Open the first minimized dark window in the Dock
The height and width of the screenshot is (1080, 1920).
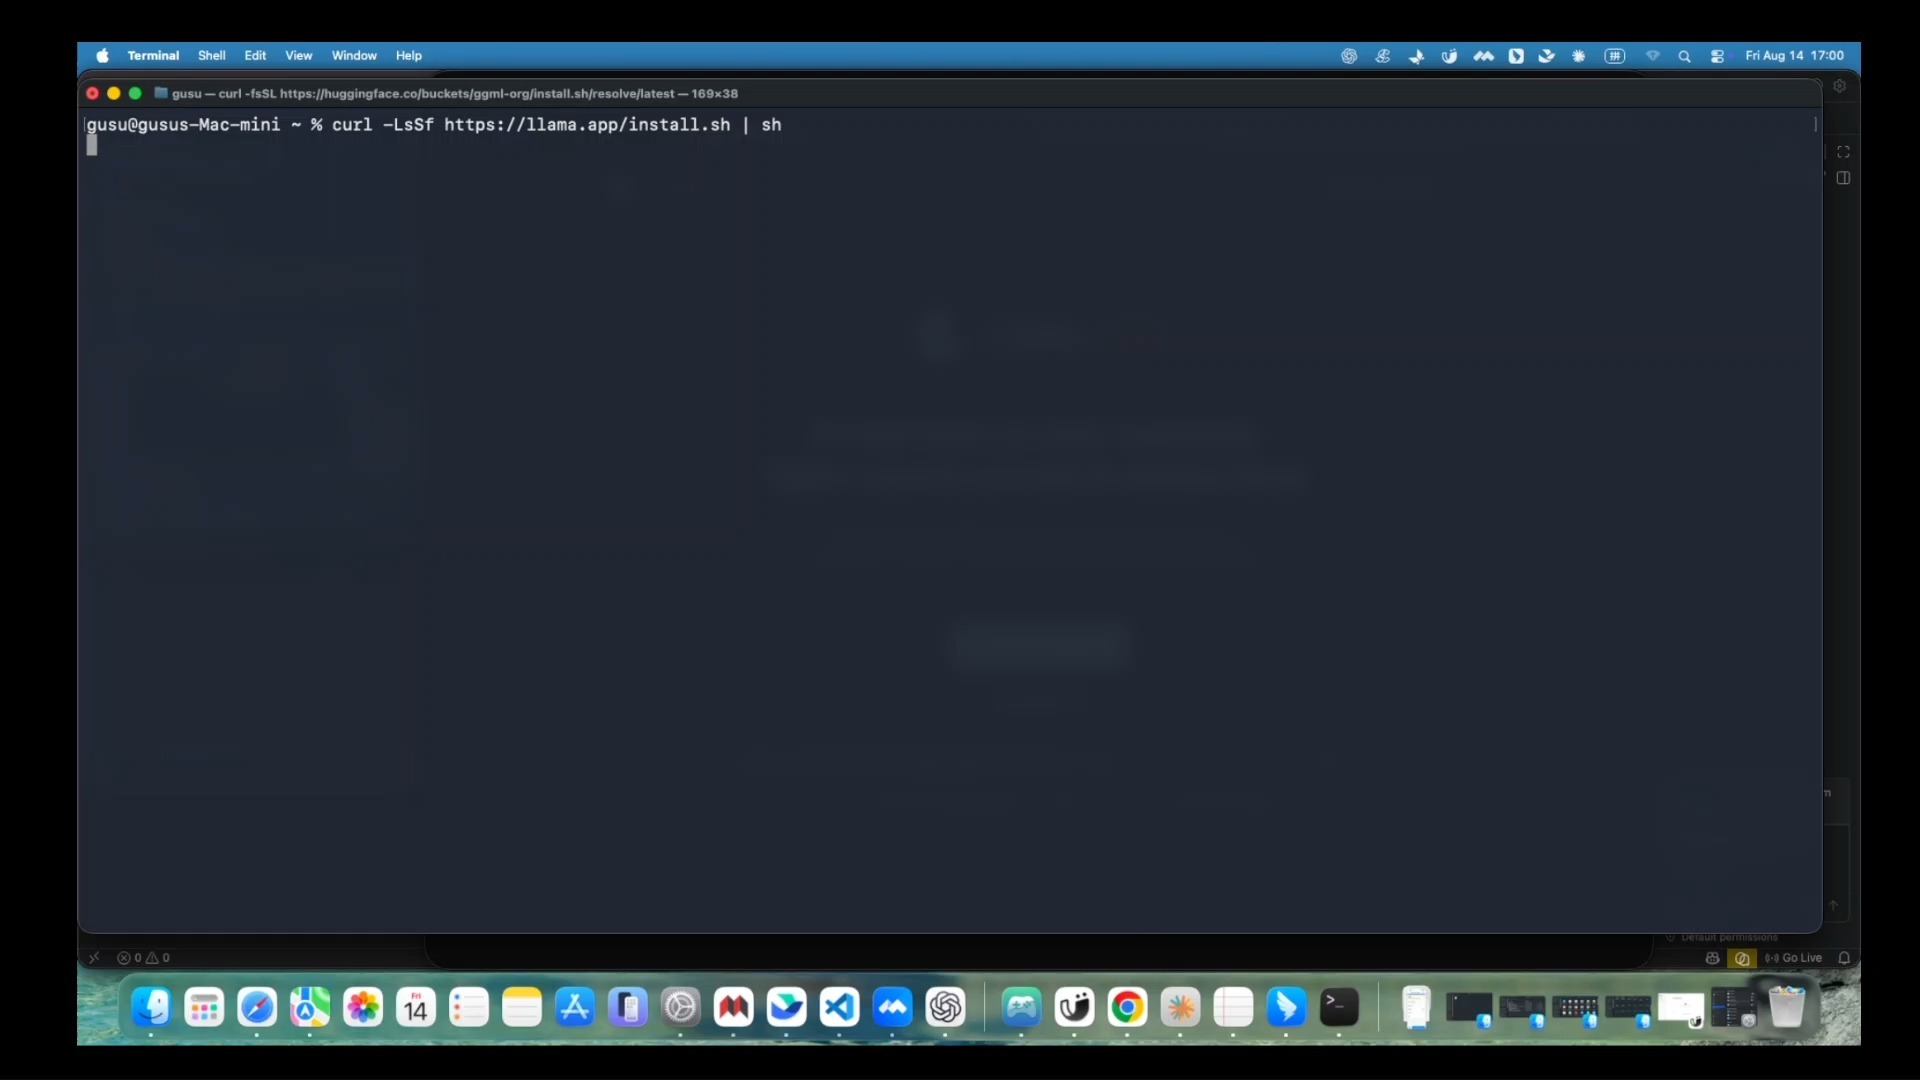tap(1469, 1009)
